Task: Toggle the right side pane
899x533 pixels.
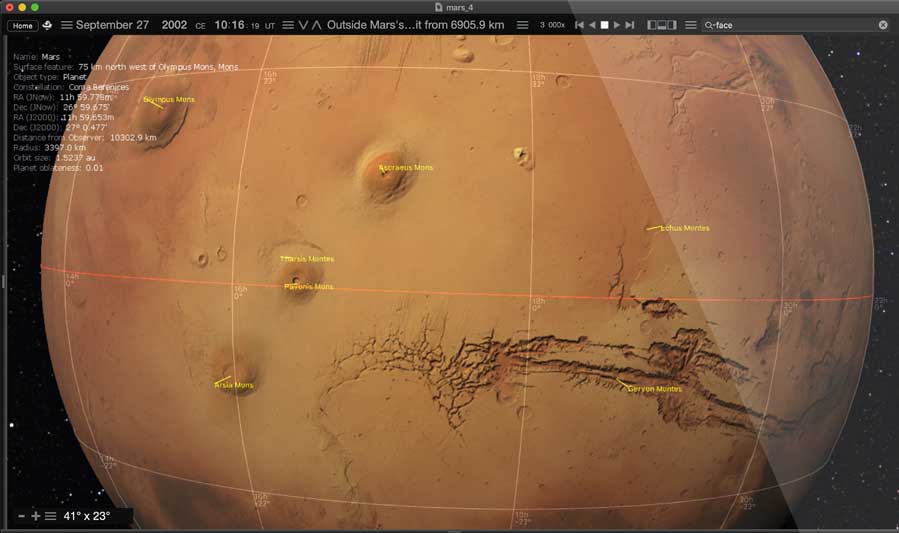Action: pos(671,25)
